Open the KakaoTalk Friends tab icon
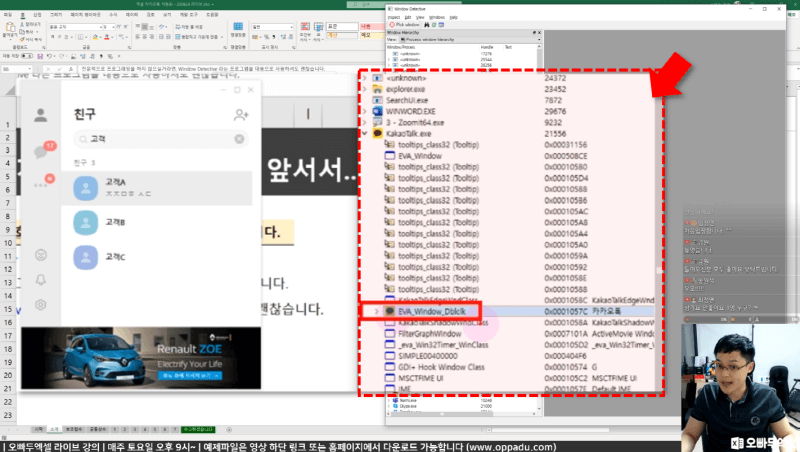The width and height of the screenshot is (800, 452). [41, 115]
